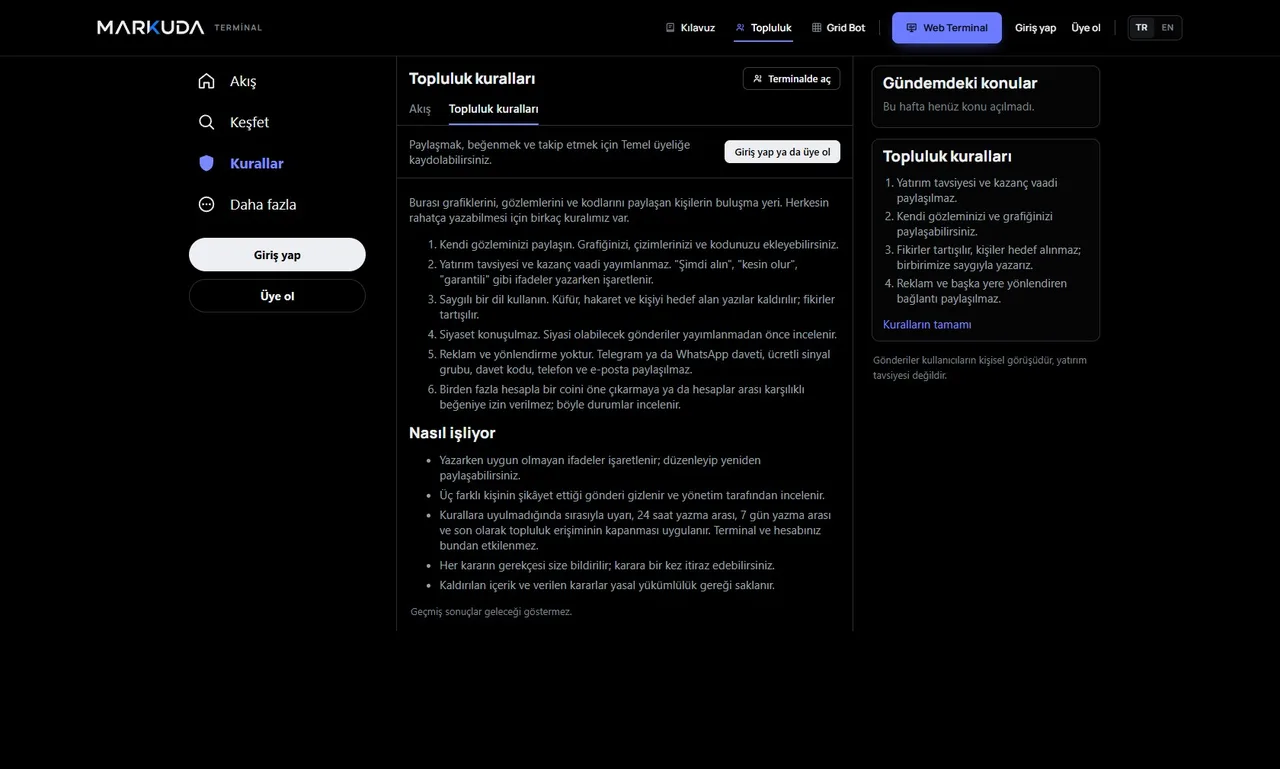
Task: Click the sidebar Üye ol button
Action: (x=277, y=296)
